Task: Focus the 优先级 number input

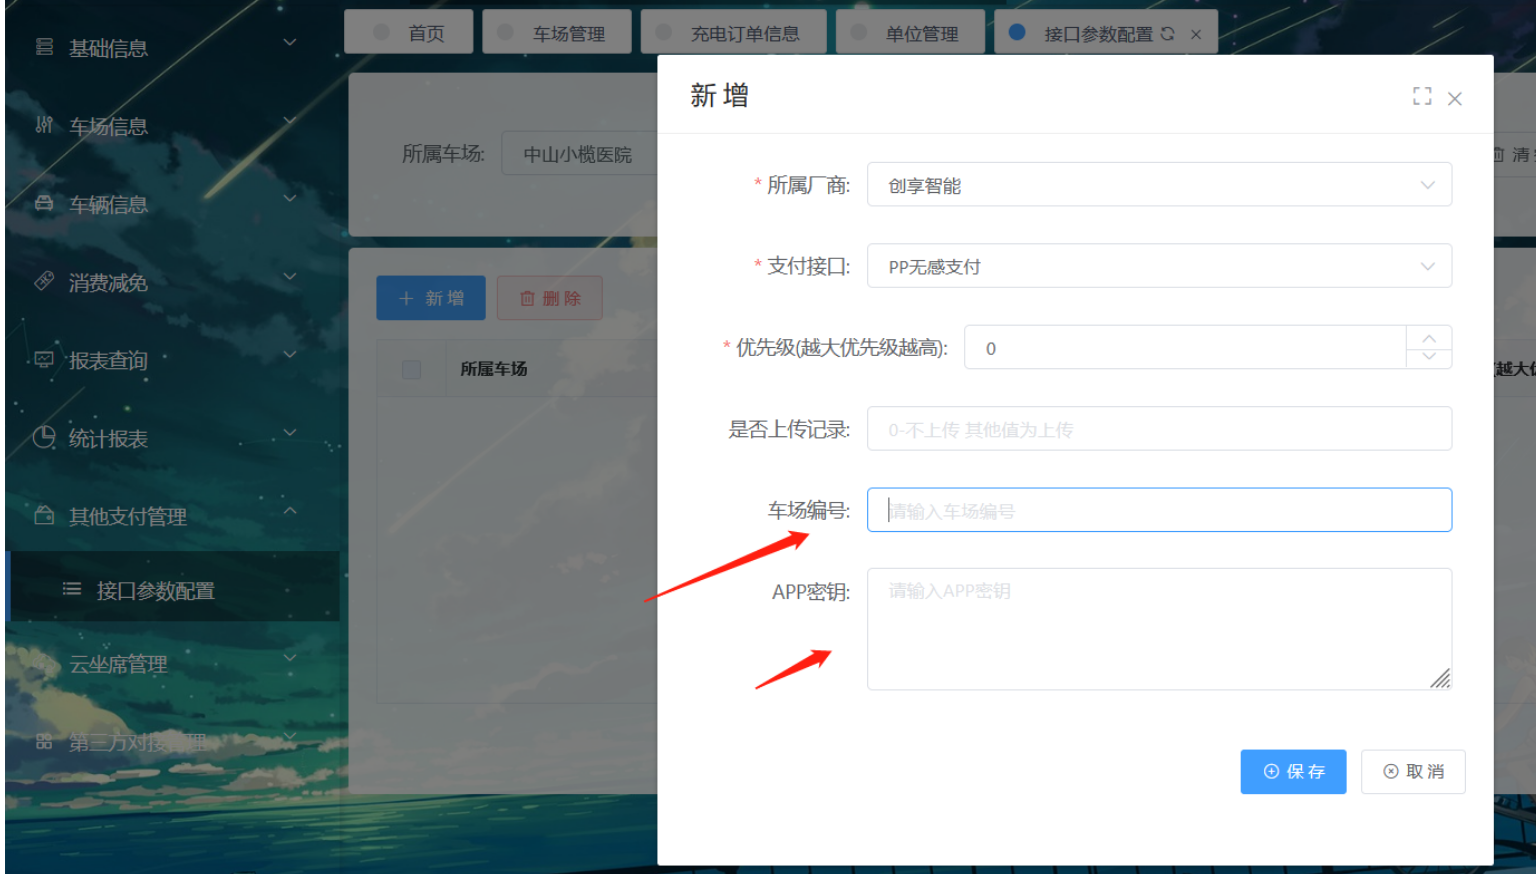Action: point(1185,347)
